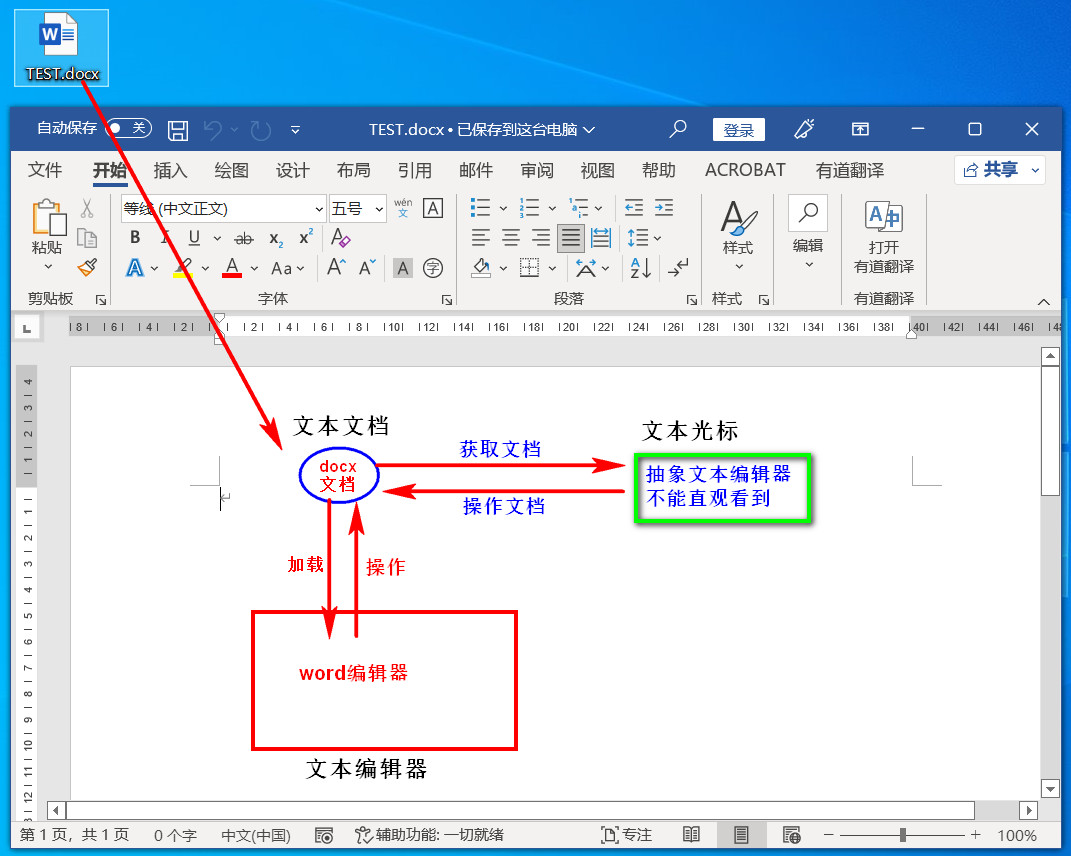Select the bullets list icon
The height and width of the screenshot is (856, 1071).
click(x=478, y=207)
